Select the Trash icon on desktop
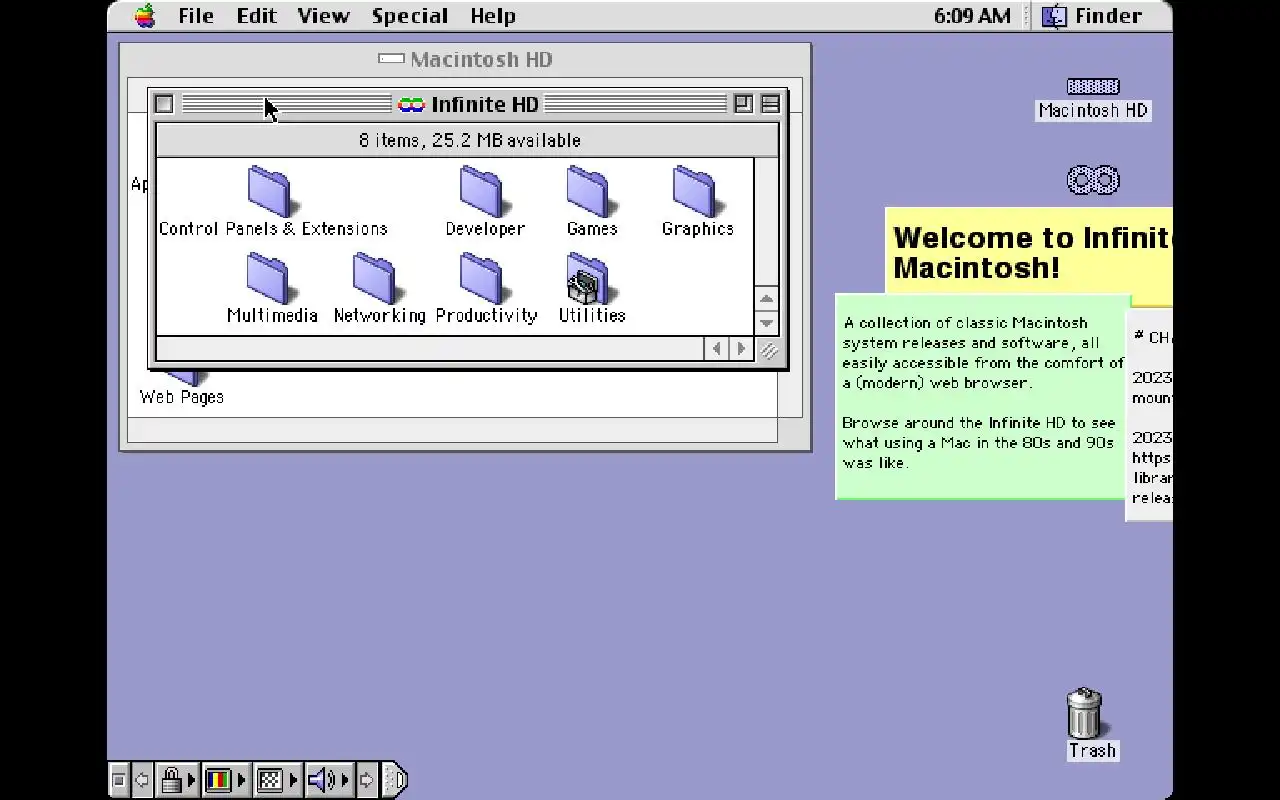 1085,712
